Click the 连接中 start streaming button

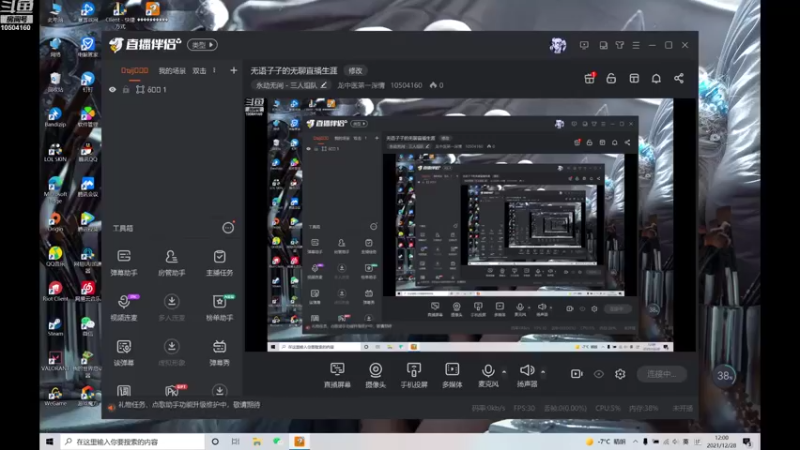pos(662,374)
